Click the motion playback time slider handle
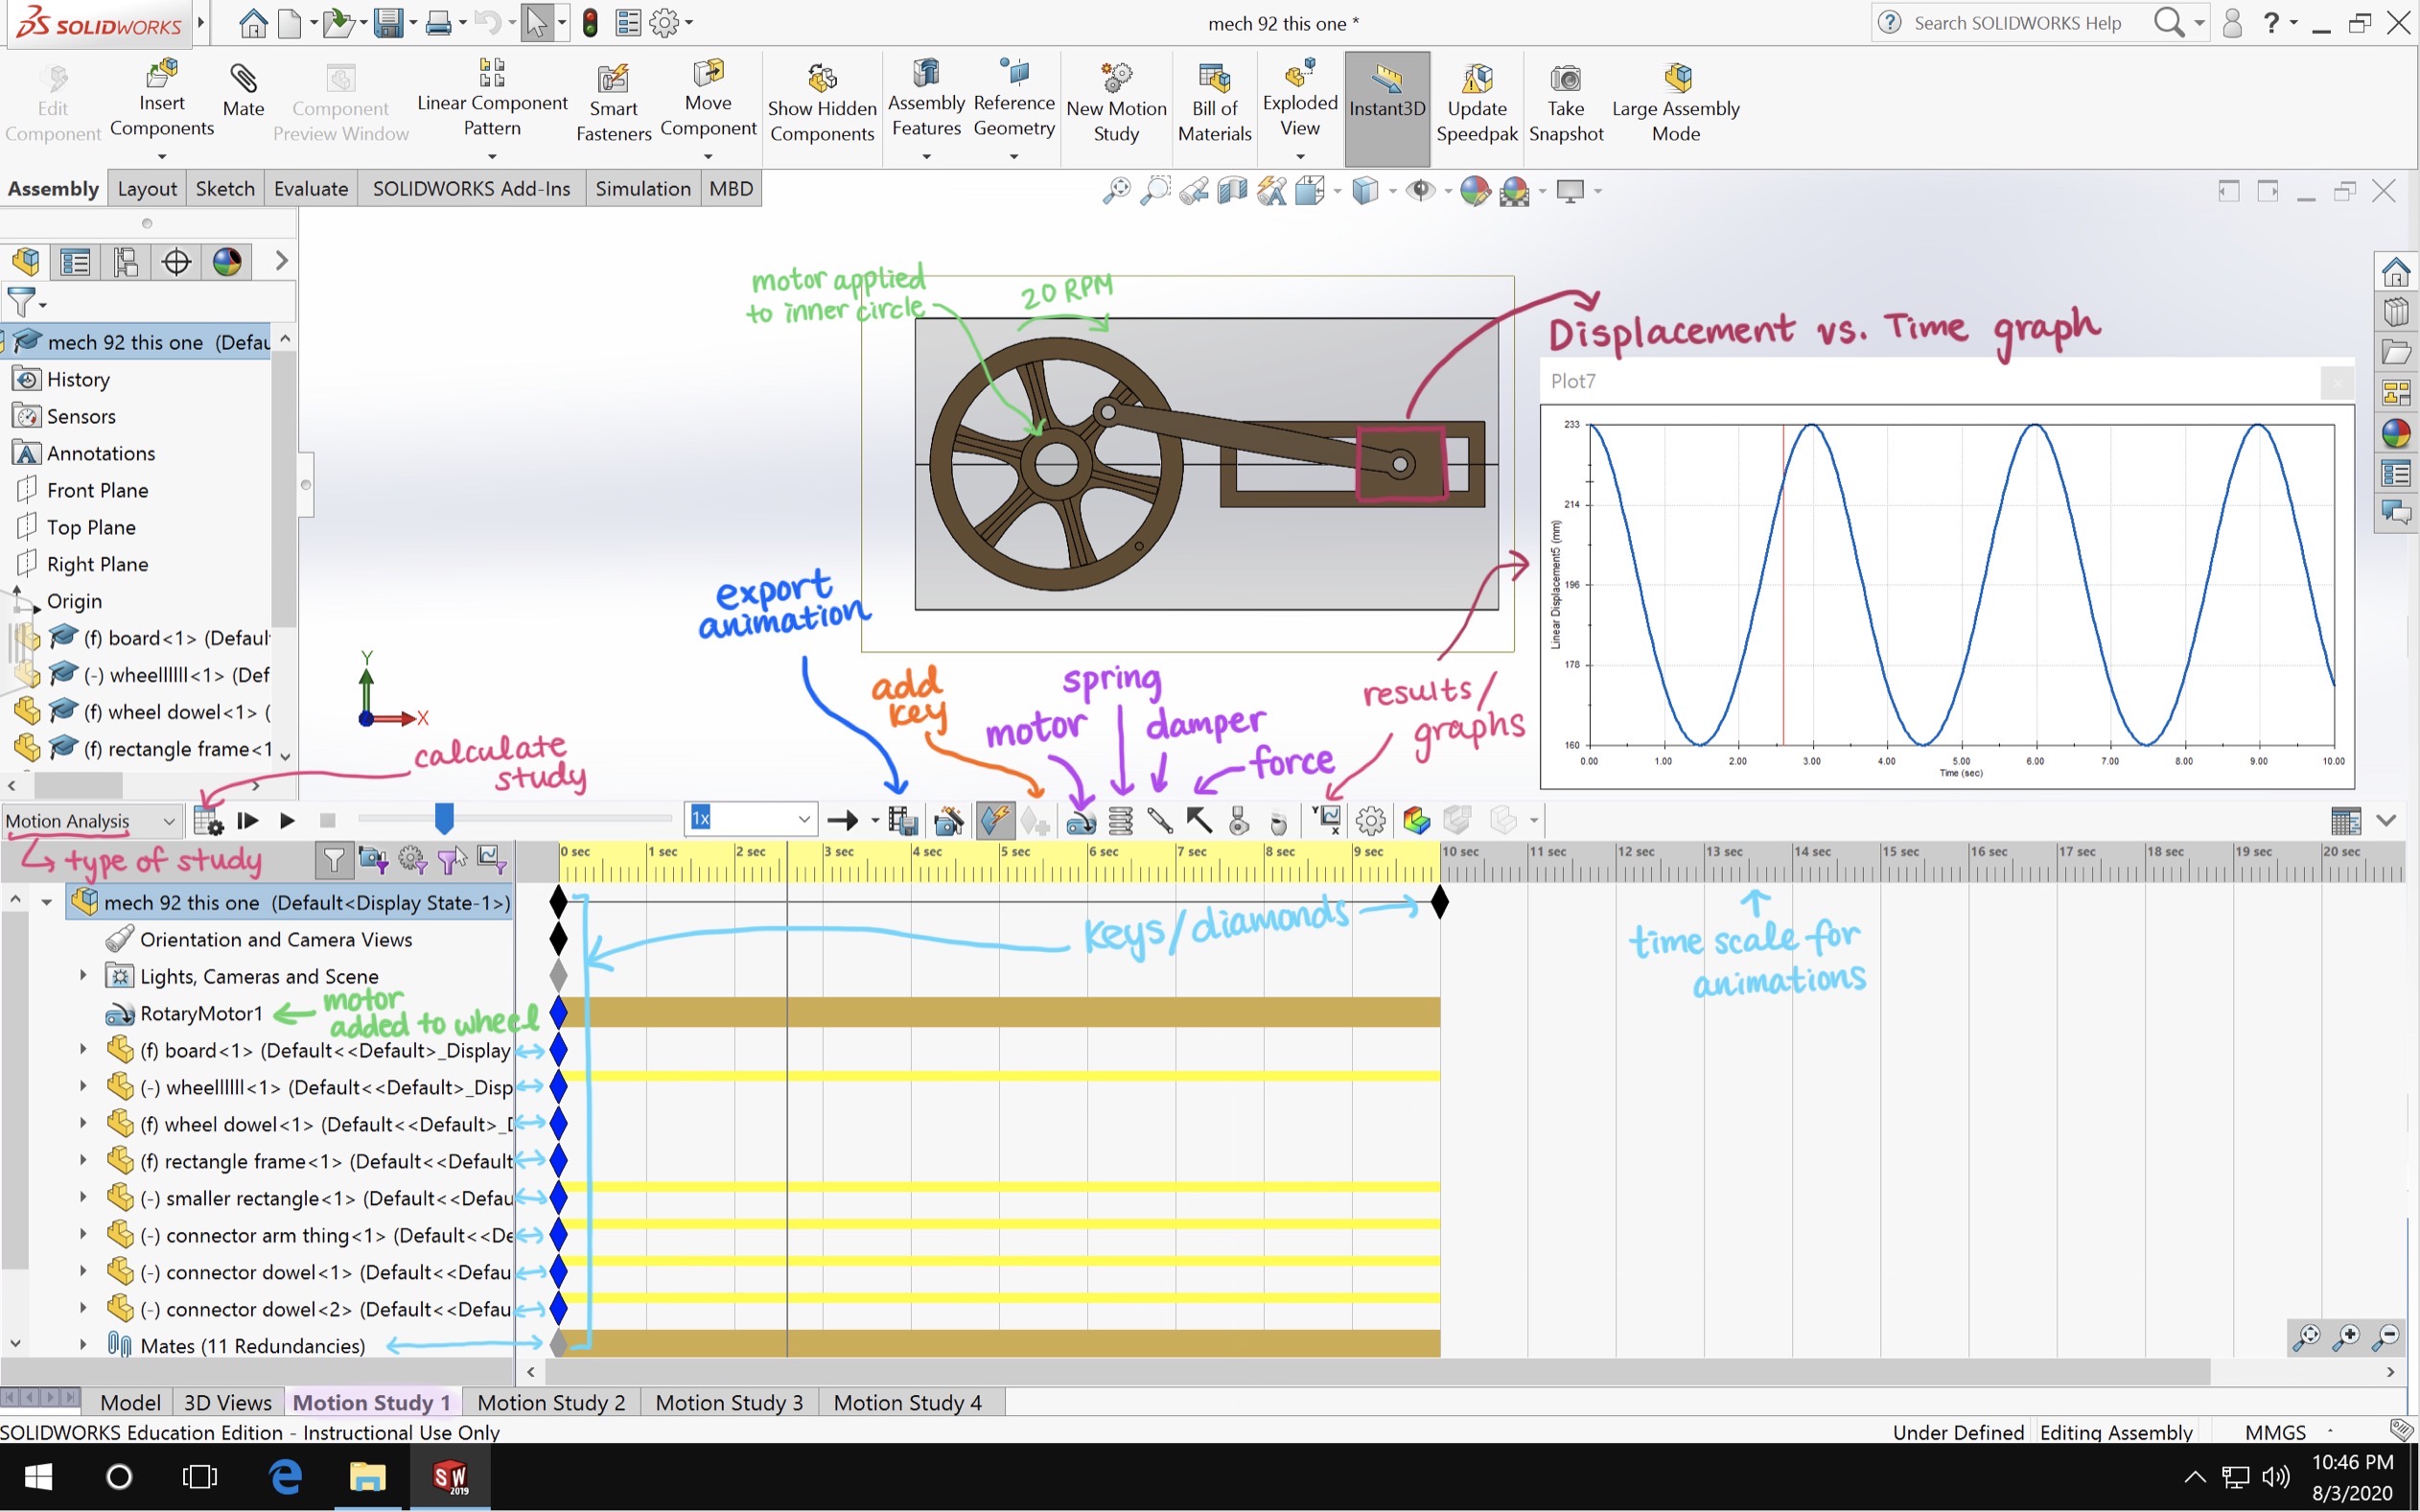This screenshot has height=1512, width=2420. click(x=444, y=818)
